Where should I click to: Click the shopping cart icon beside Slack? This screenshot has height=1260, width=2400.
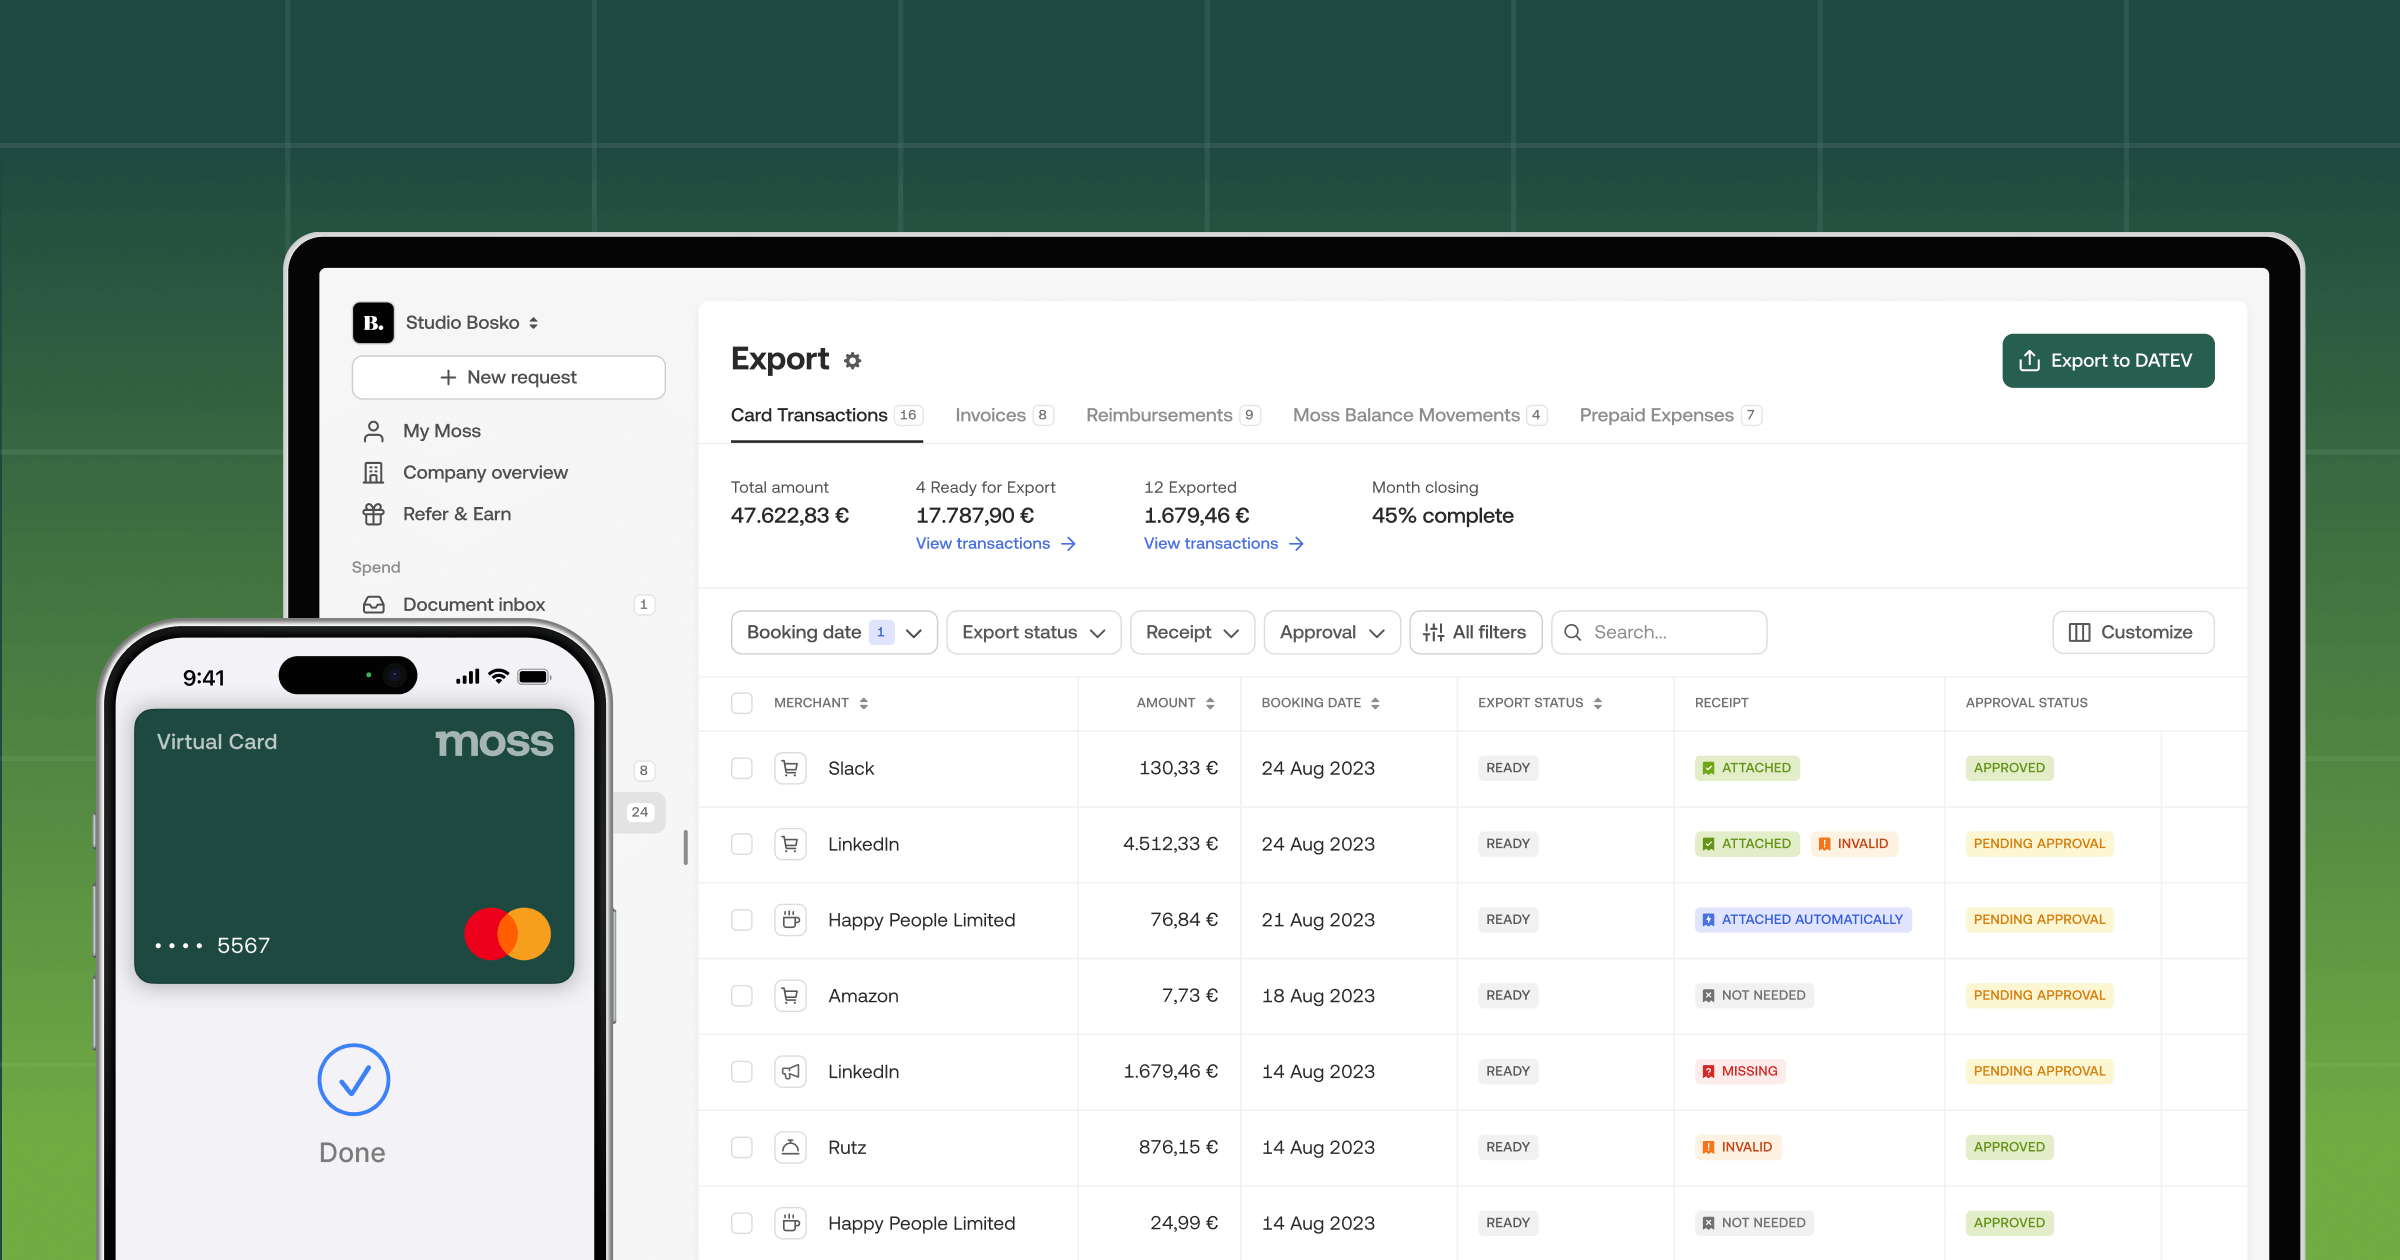coord(790,768)
